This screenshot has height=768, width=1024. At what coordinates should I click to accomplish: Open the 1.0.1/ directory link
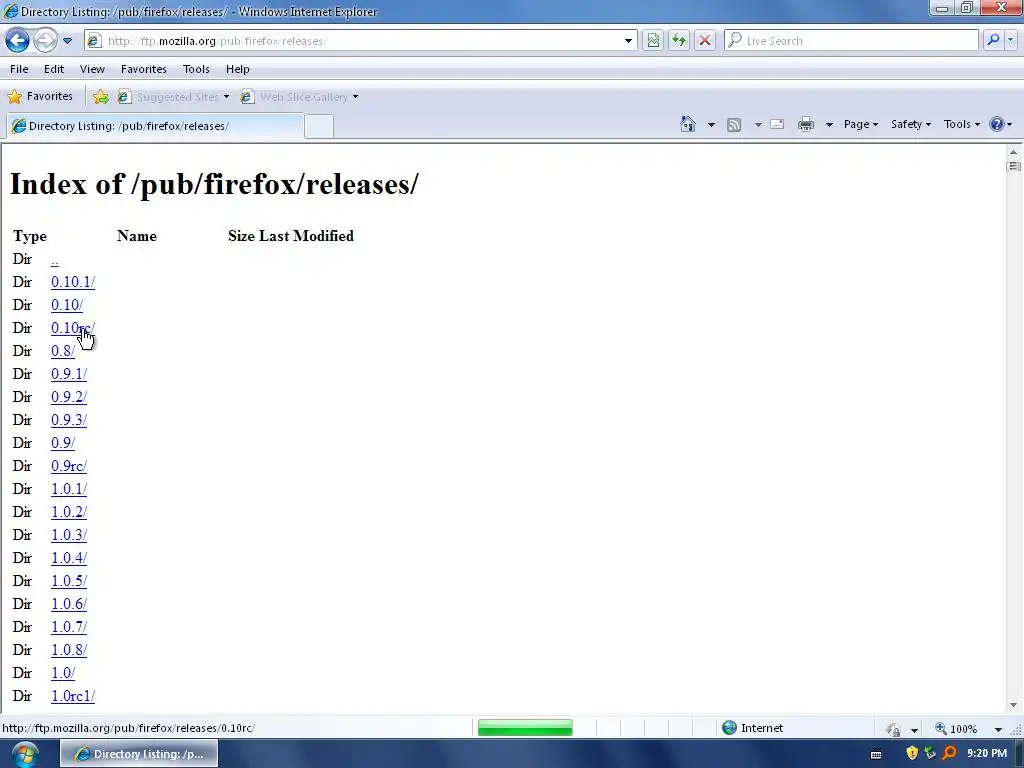(x=69, y=489)
